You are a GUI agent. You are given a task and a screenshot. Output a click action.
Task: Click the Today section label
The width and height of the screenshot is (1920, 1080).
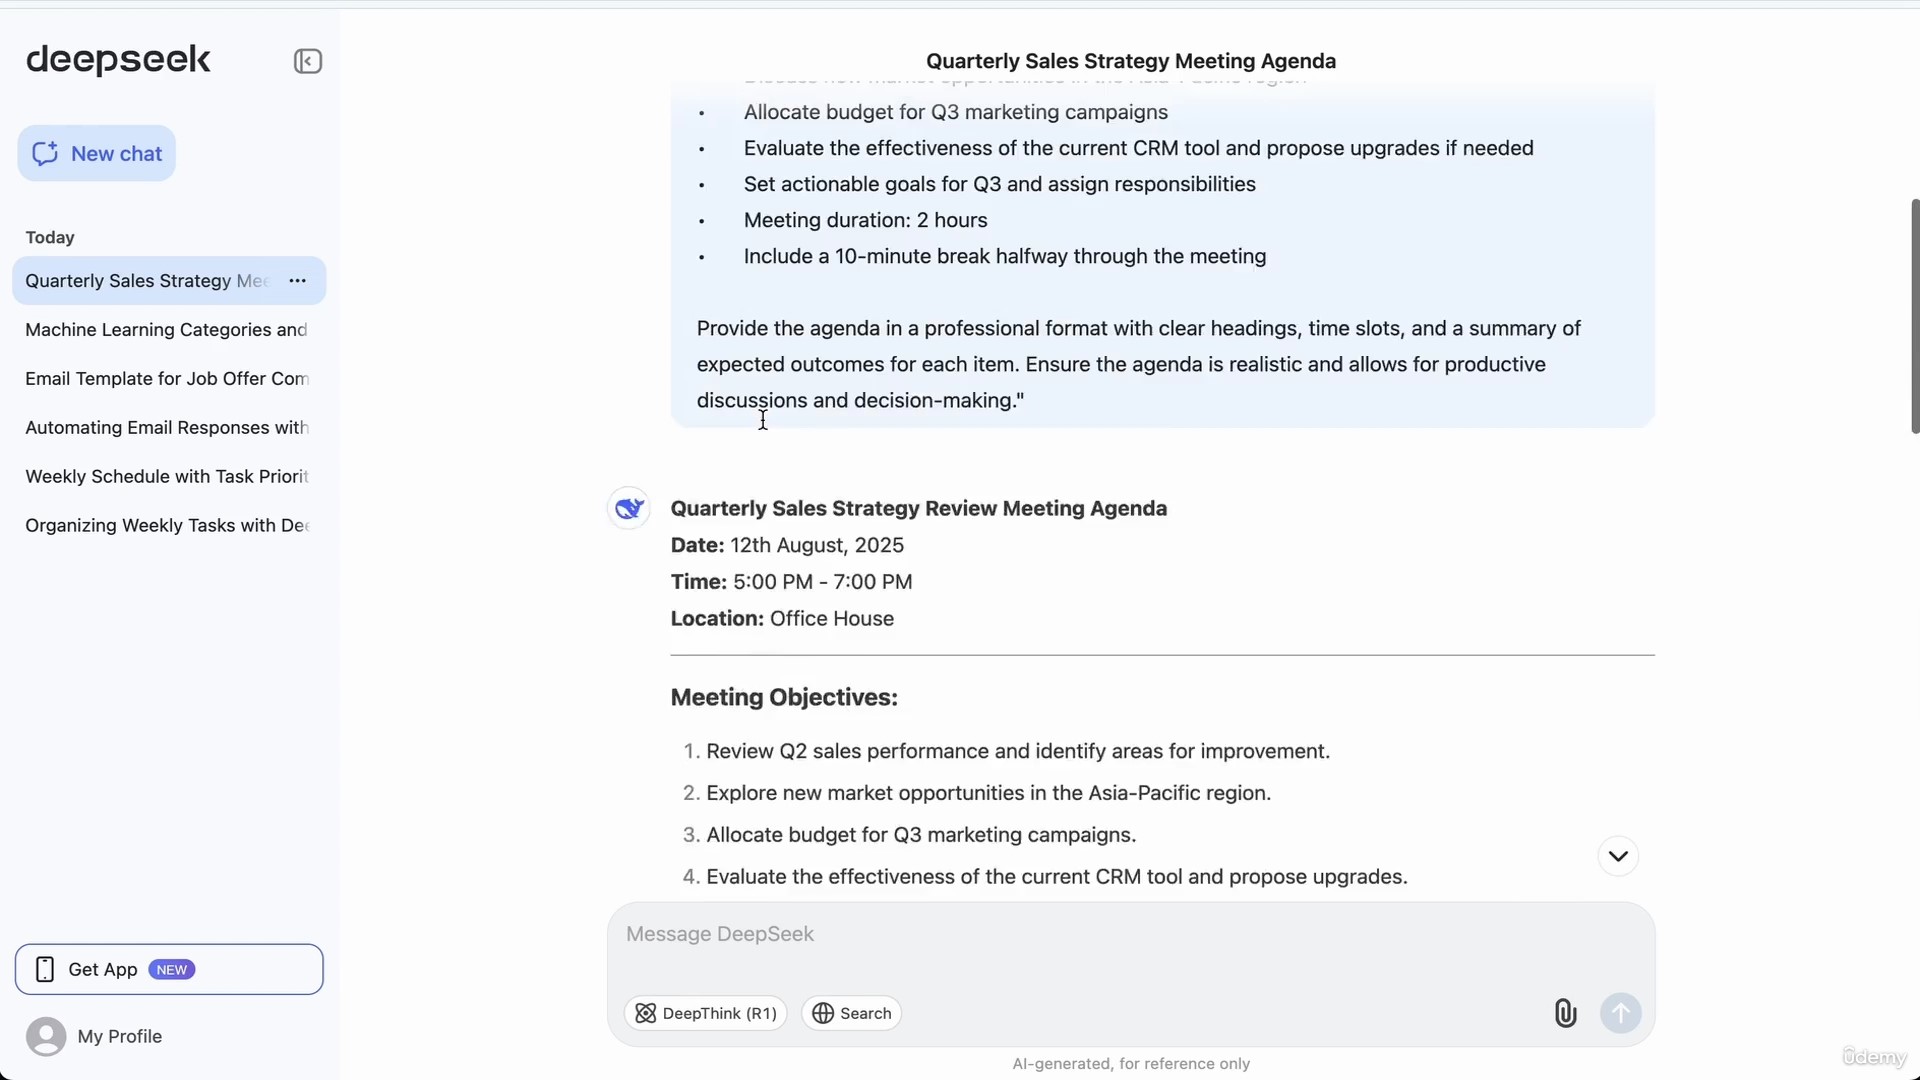pyautogui.click(x=50, y=237)
